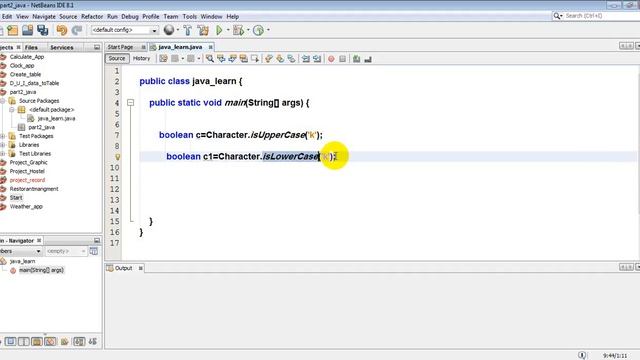Click Previous Bookmark icon
Viewport: 640px width, 360px height.
pos(269,59)
